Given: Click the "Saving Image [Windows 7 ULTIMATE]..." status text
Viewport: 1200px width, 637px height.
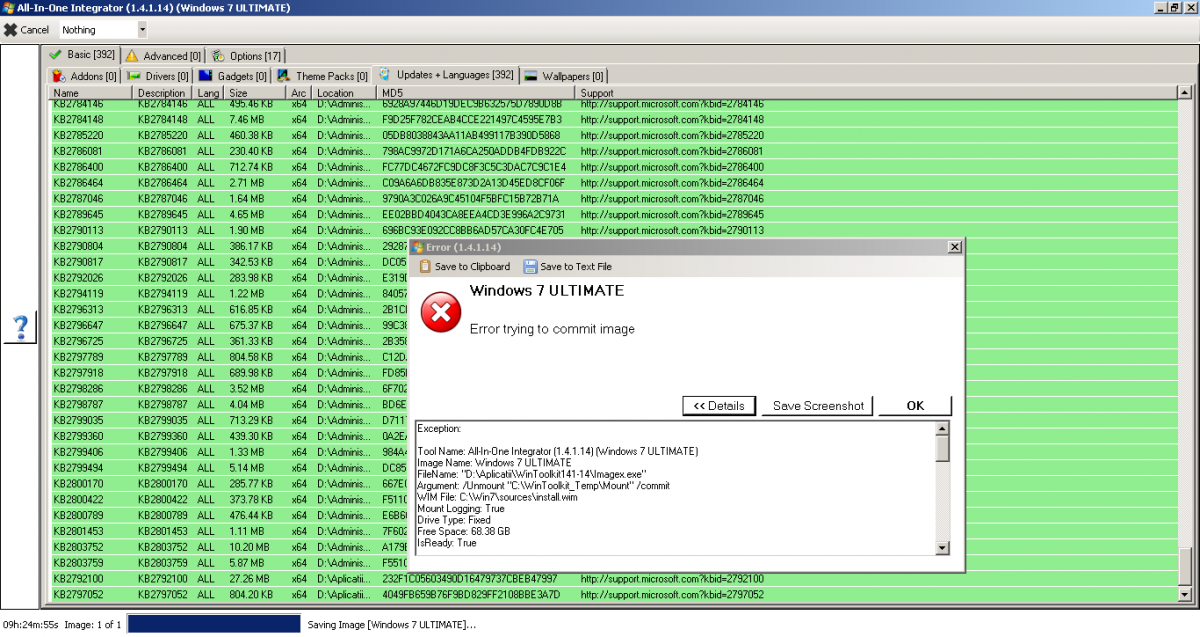Looking at the screenshot, I should [392, 625].
